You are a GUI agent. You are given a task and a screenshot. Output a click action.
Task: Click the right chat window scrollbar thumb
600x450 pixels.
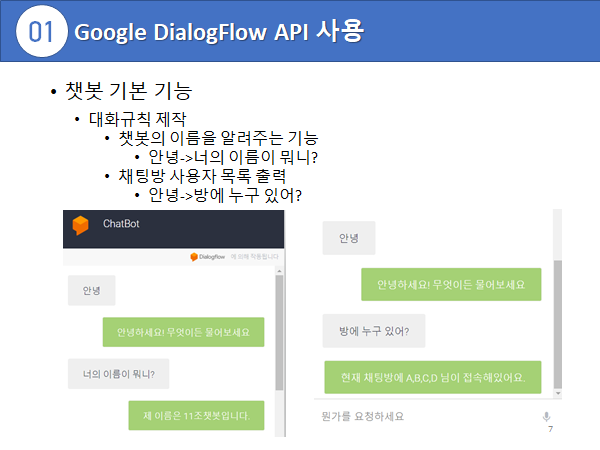pyautogui.click(x=558, y=324)
